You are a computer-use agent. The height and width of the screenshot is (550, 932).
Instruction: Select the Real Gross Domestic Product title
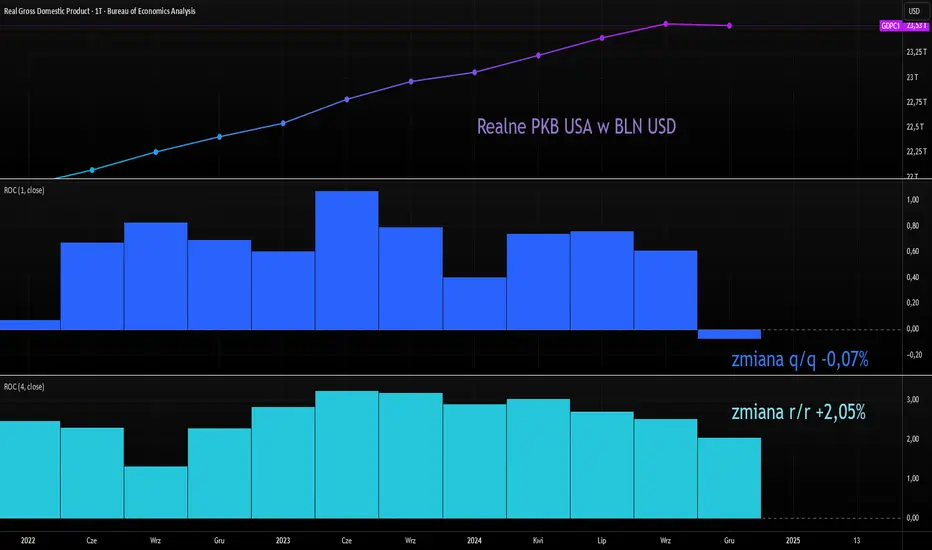99,11
